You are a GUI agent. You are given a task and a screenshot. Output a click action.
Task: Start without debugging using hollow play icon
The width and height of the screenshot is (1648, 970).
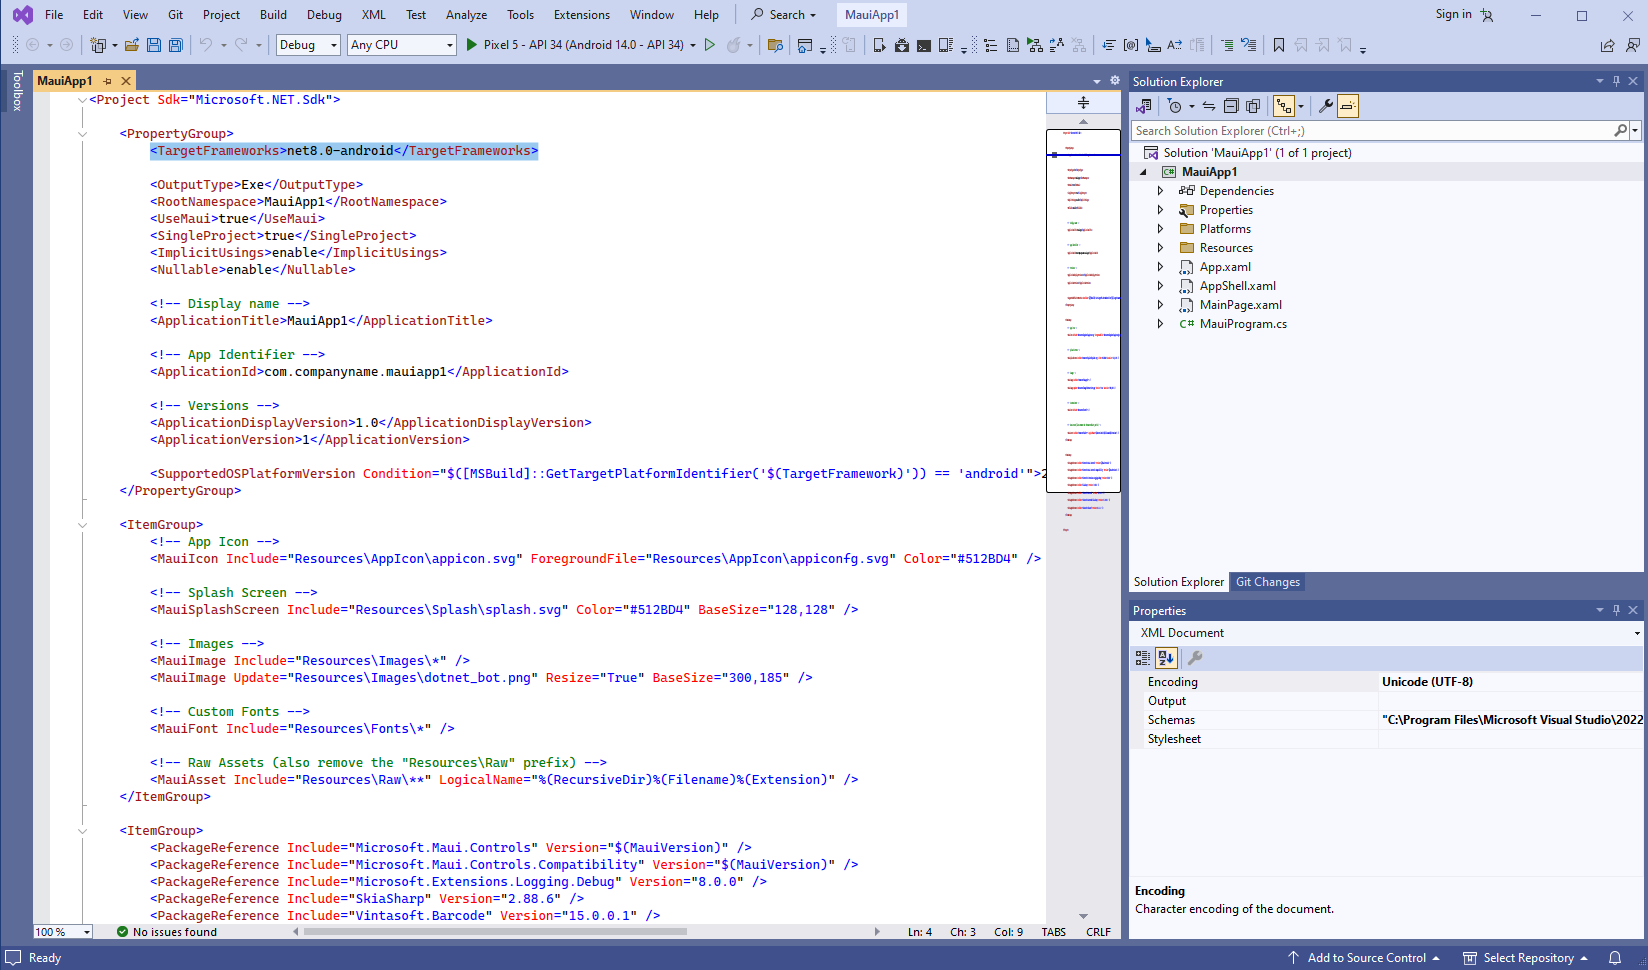710,45
